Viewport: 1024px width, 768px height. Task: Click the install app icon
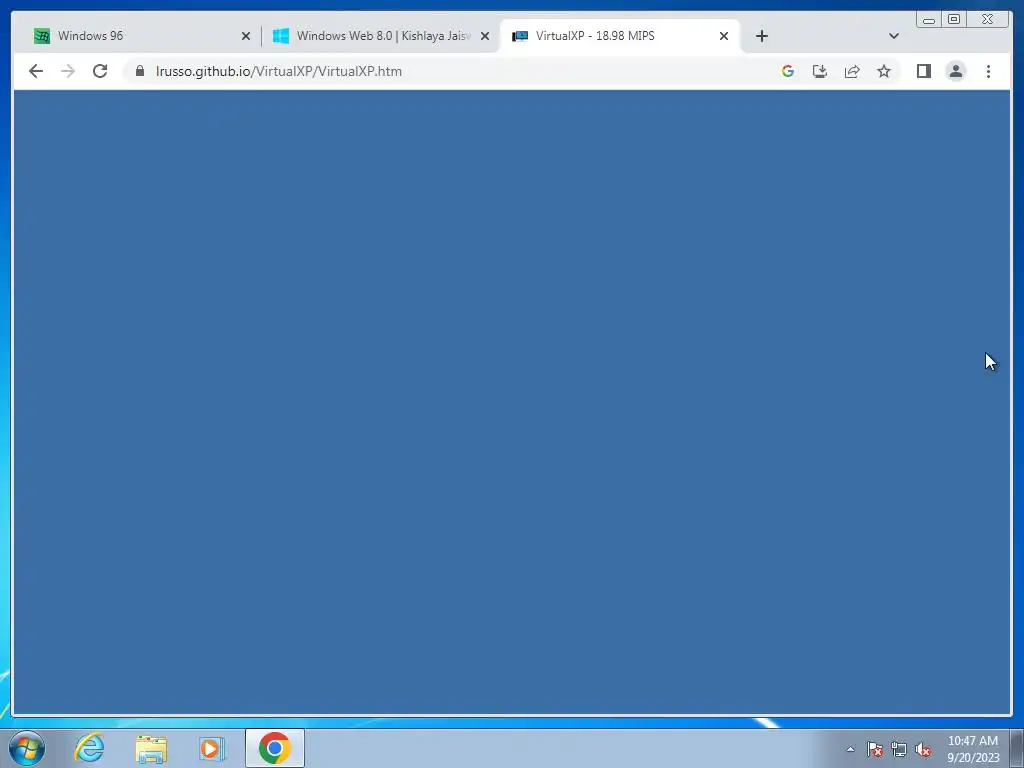click(x=820, y=71)
